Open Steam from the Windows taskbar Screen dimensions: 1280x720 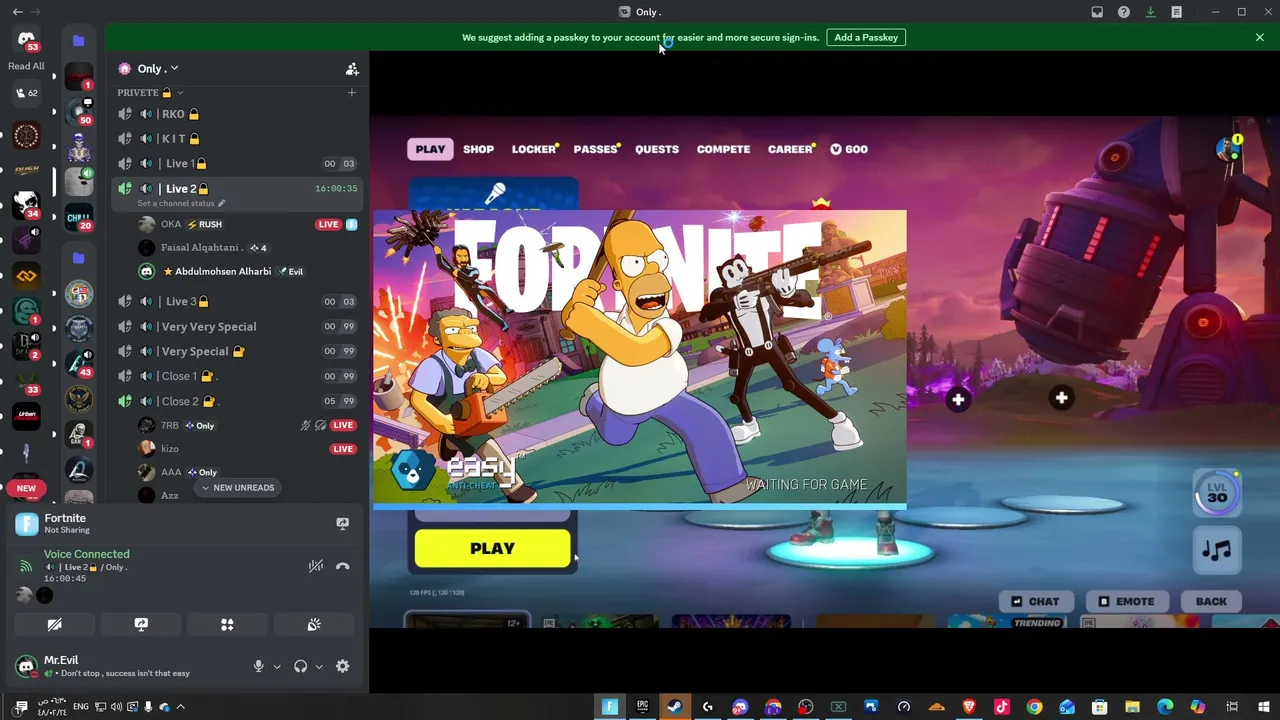coord(675,707)
